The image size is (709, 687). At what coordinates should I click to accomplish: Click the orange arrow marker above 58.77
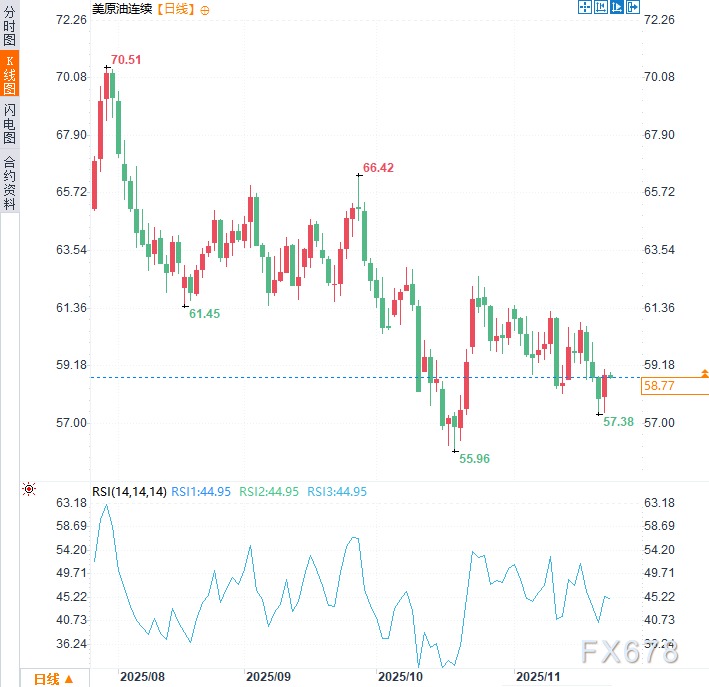point(705,372)
